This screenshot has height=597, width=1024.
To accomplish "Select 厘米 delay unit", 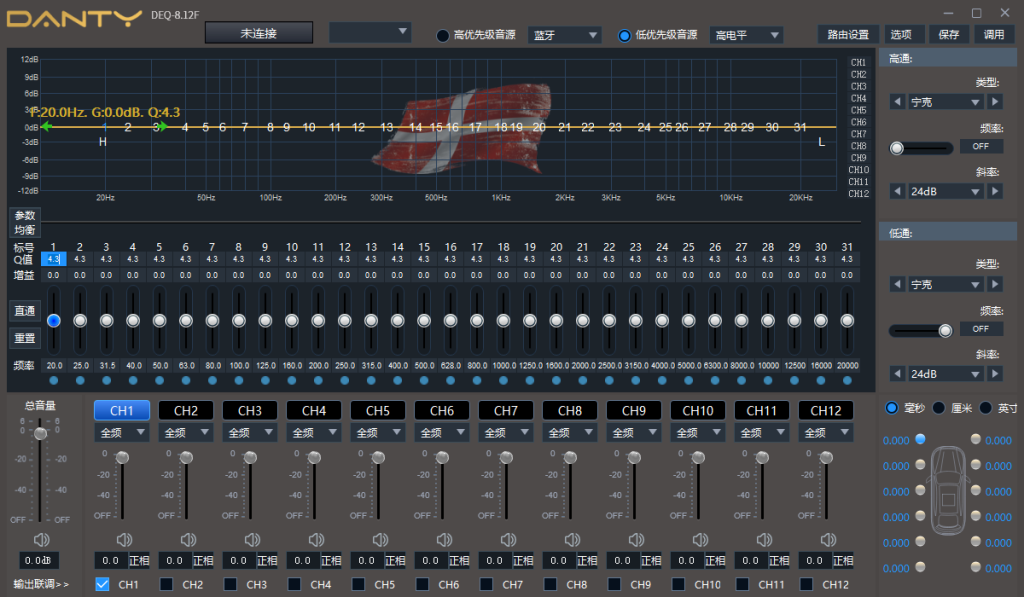I will [938, 408].
